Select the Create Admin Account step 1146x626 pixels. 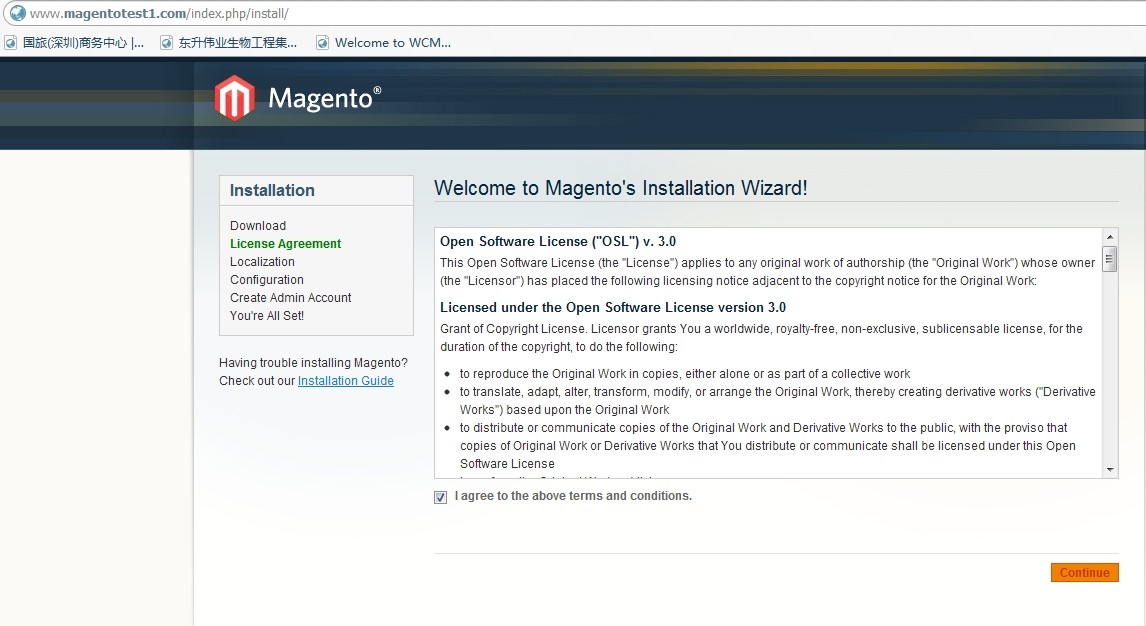291,298
